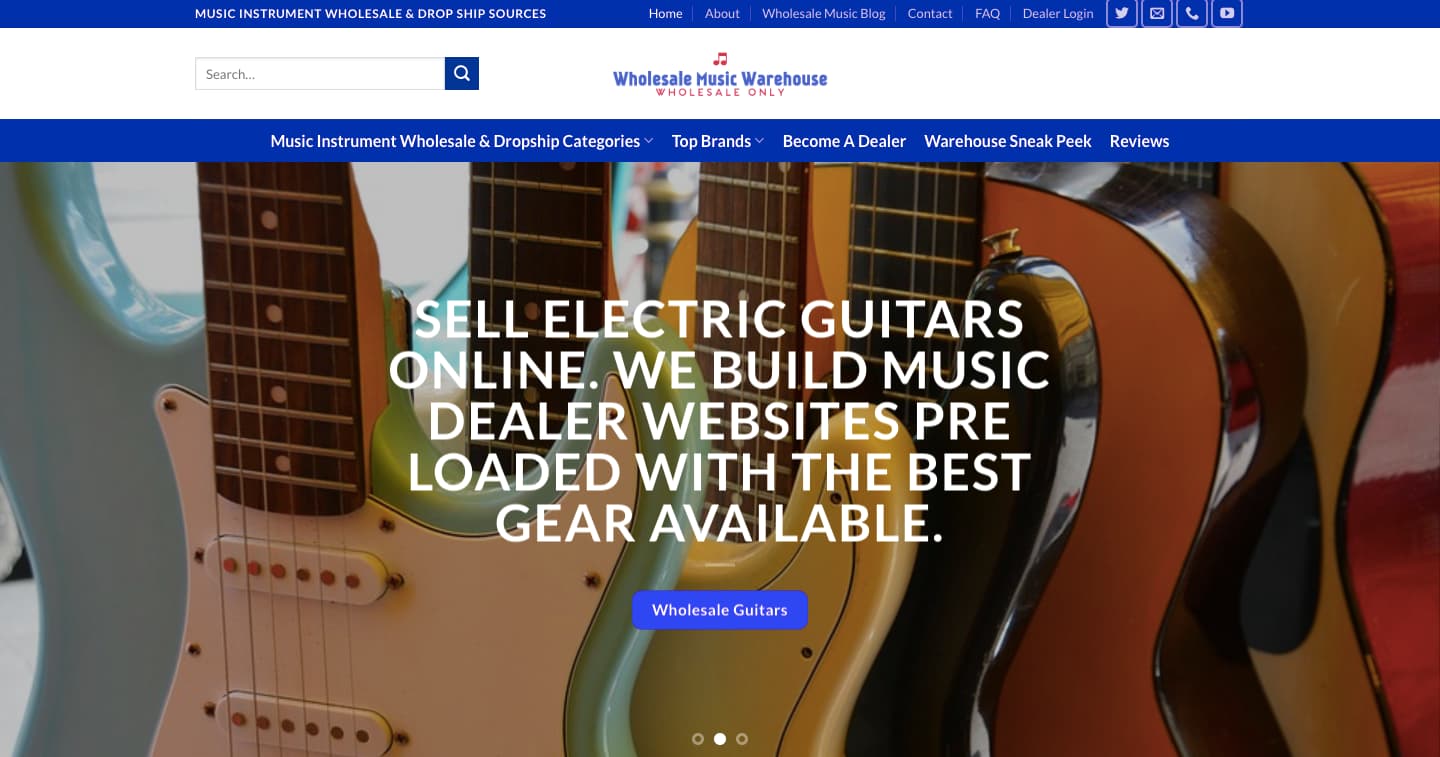Open the Warehouse Sneak Peek page
Screen dimensions: 1440x757
pos(1008,141)
